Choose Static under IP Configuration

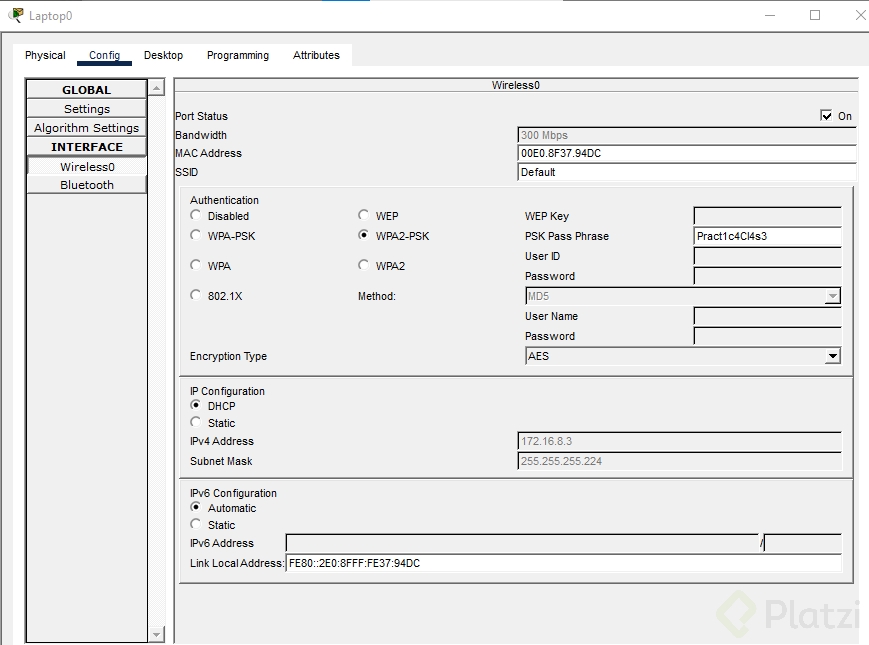point(196,423)
